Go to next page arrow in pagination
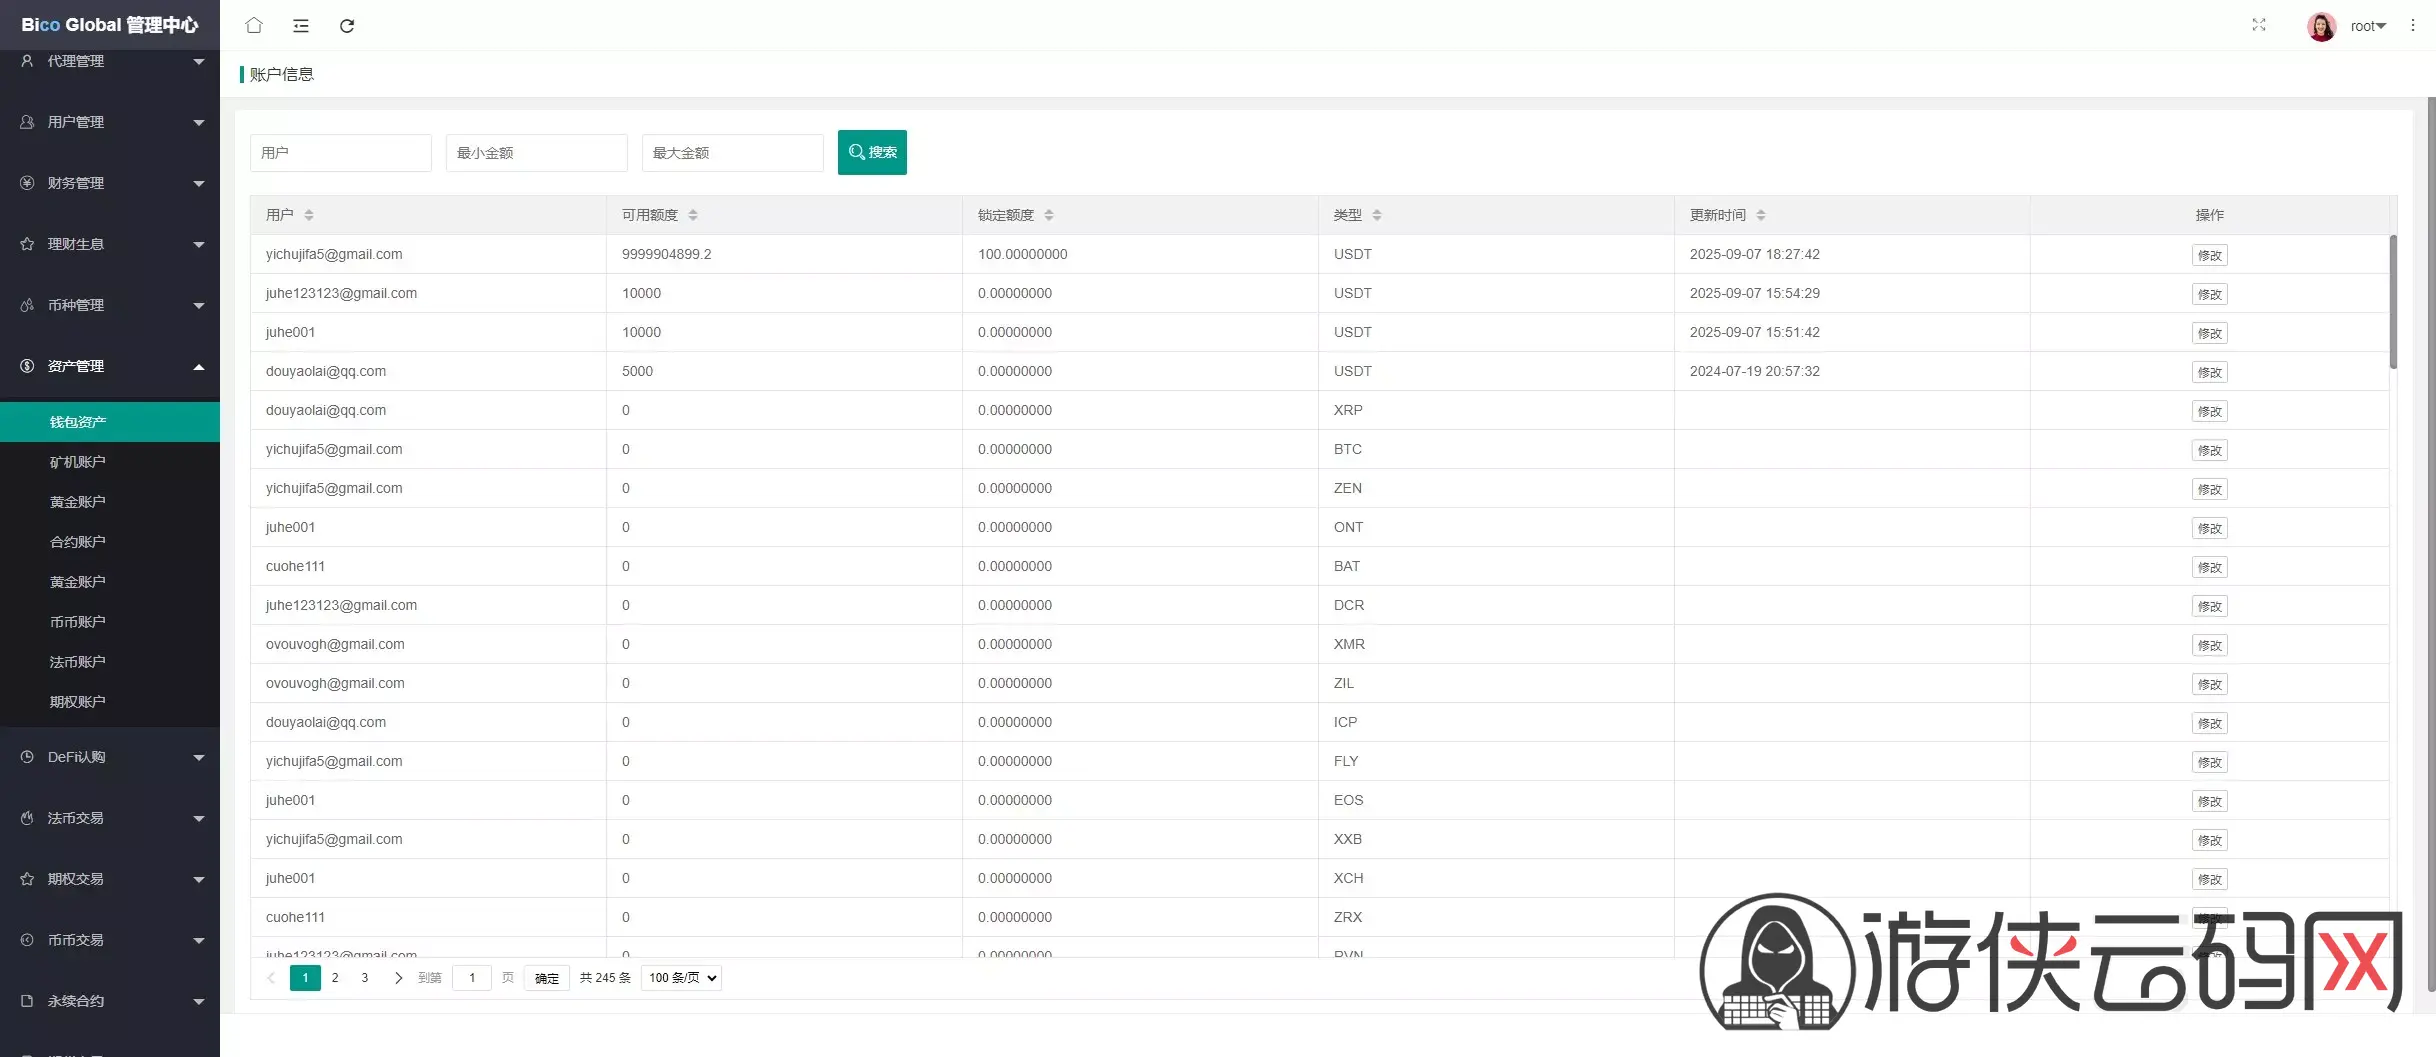Screen dimensions: 2436x1057 398,978
